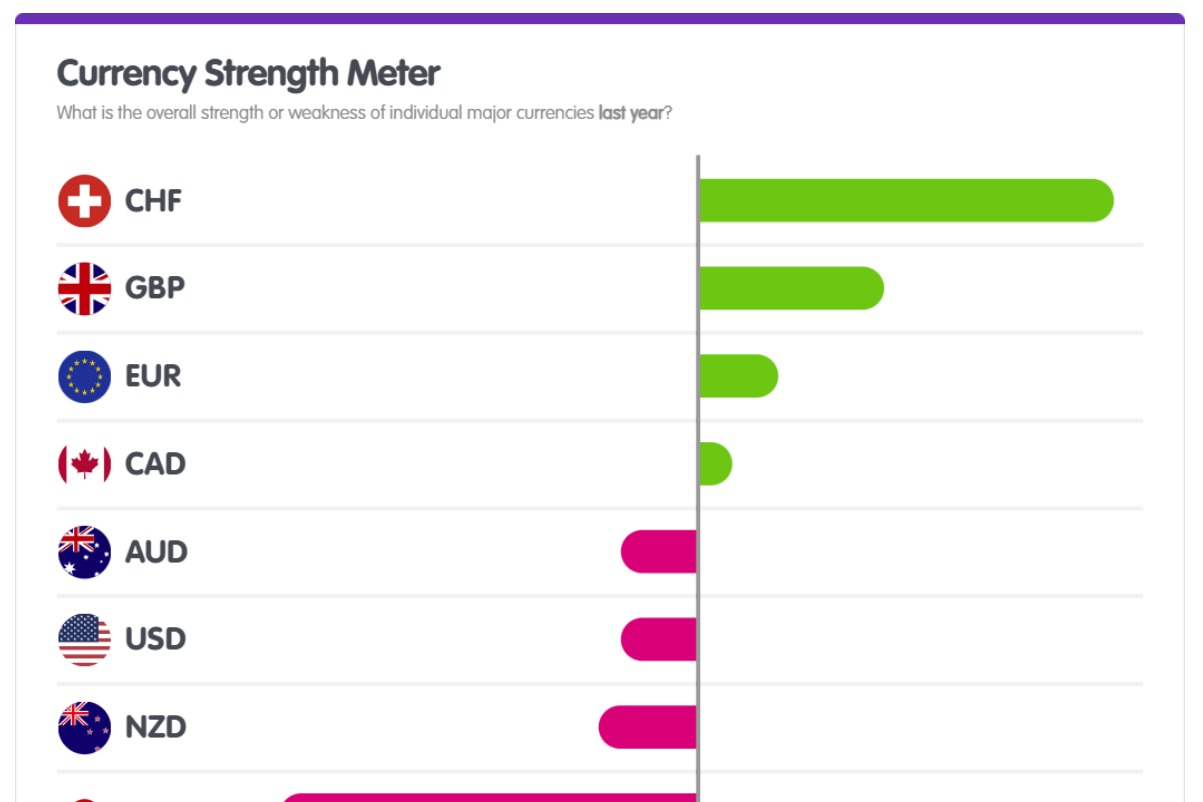Image resolution: width=1203 pixels, height=802 pixels.
Task: Click the Swiss flag icon
Action: 84,201
